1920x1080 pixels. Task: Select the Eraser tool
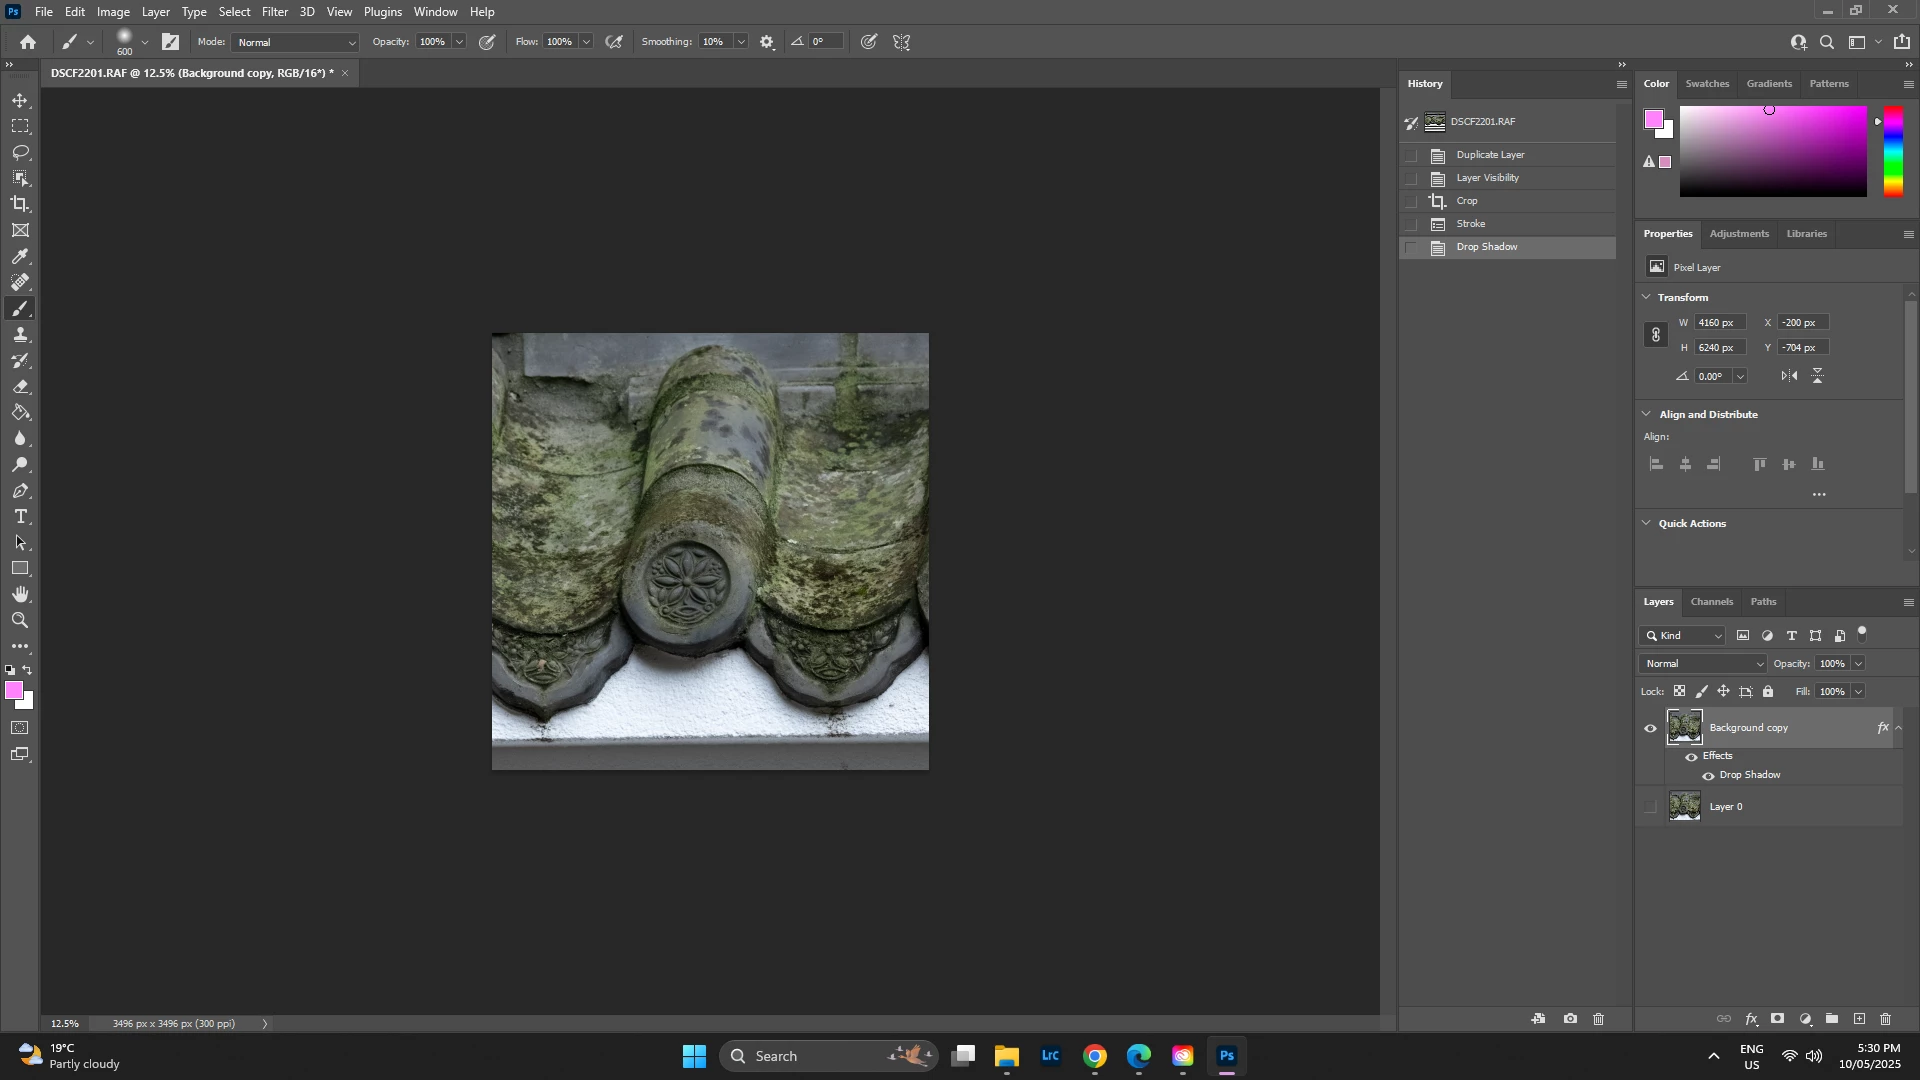click(x=20, y=387)
